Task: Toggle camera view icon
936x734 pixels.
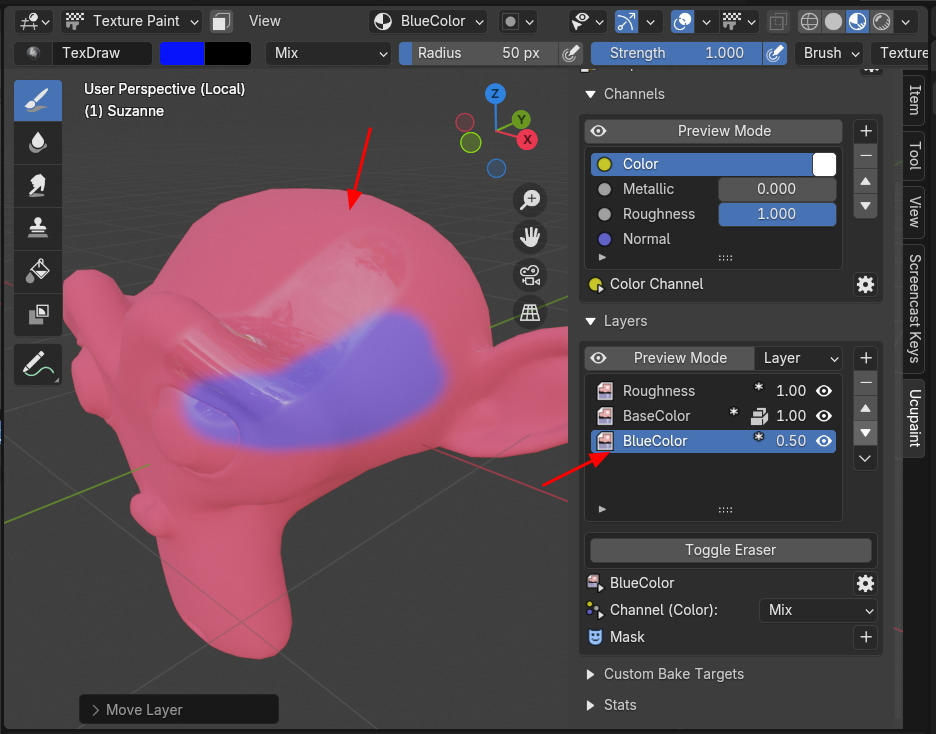Action: (x=529, y=275)
